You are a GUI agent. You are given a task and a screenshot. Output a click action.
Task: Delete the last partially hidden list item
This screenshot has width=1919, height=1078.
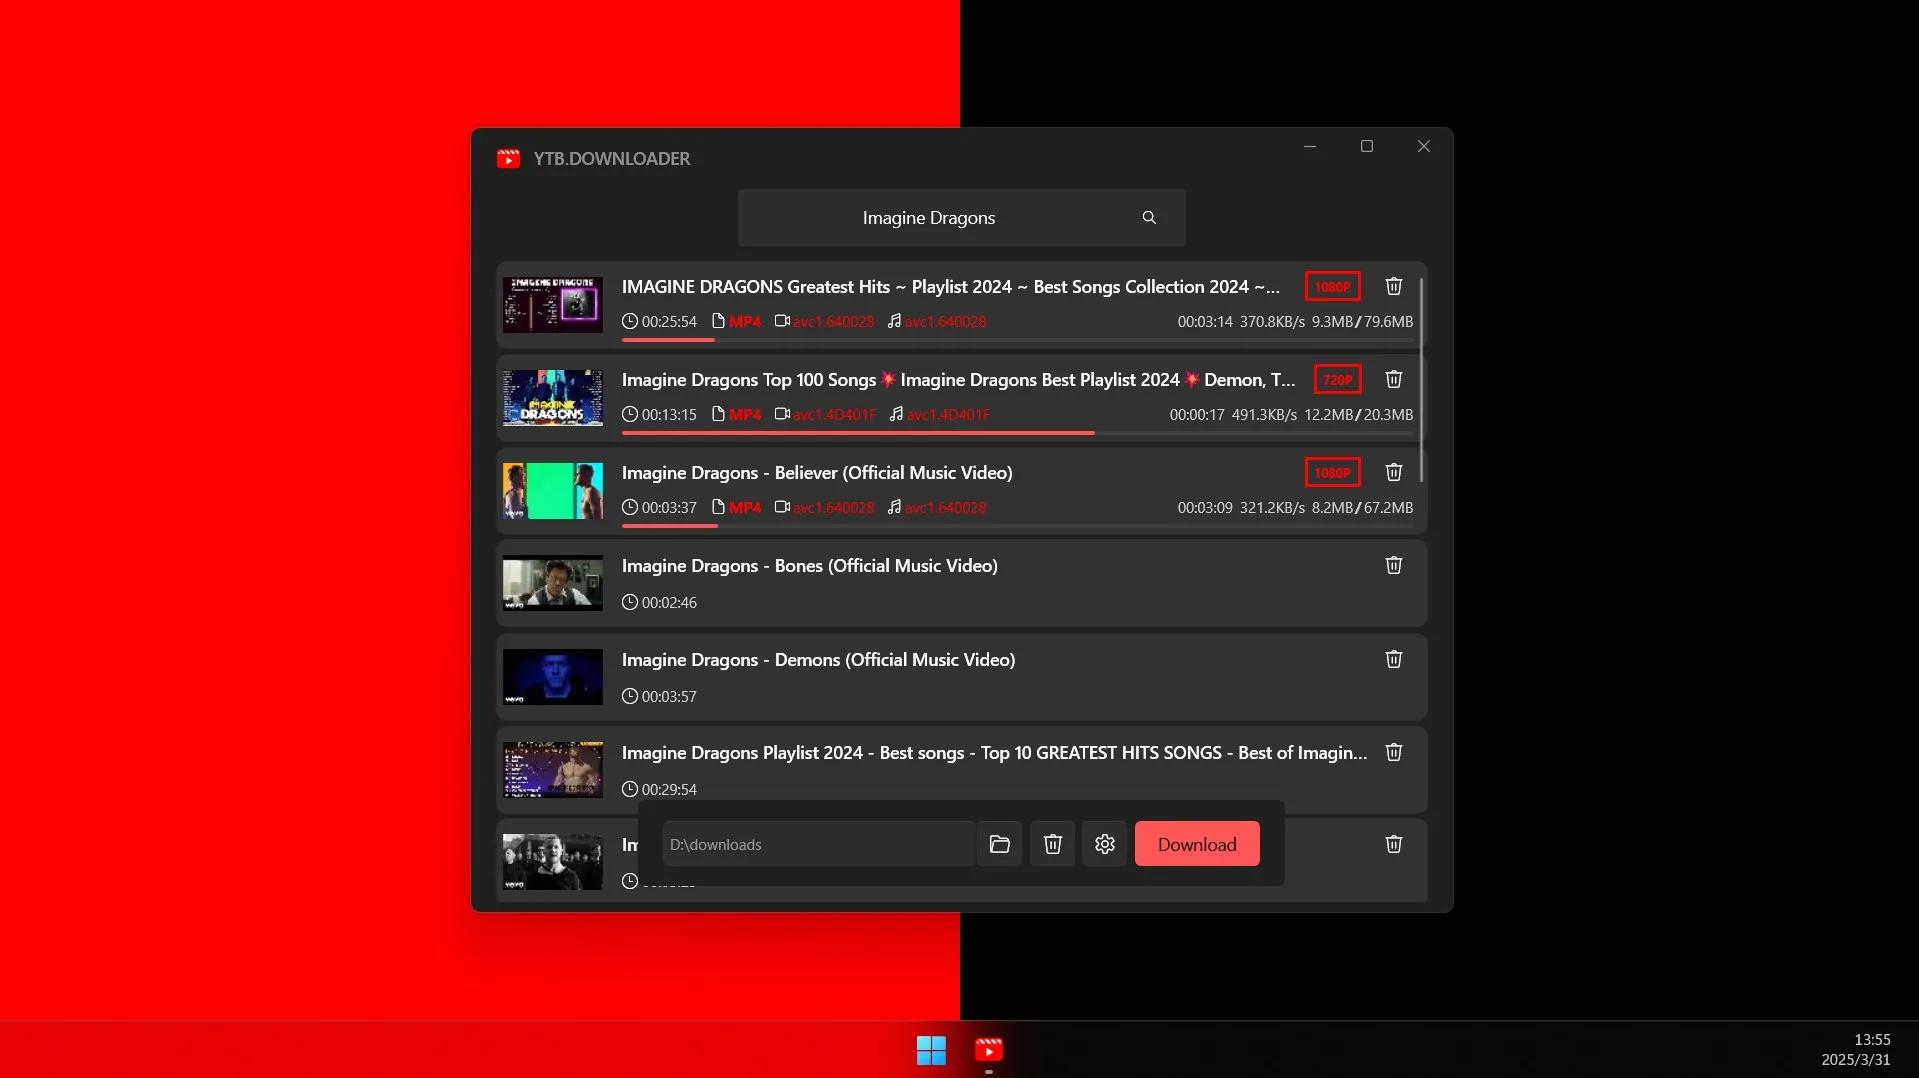(1393, 844)
